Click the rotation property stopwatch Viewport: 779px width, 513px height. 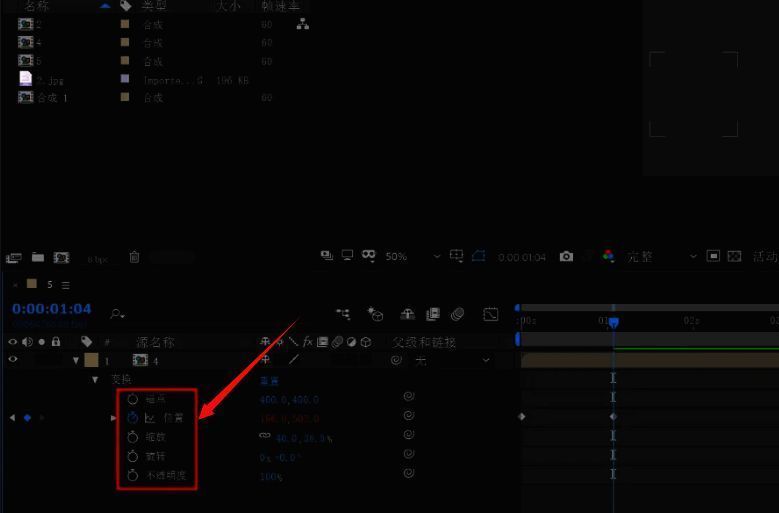click(x=132, y=456)
